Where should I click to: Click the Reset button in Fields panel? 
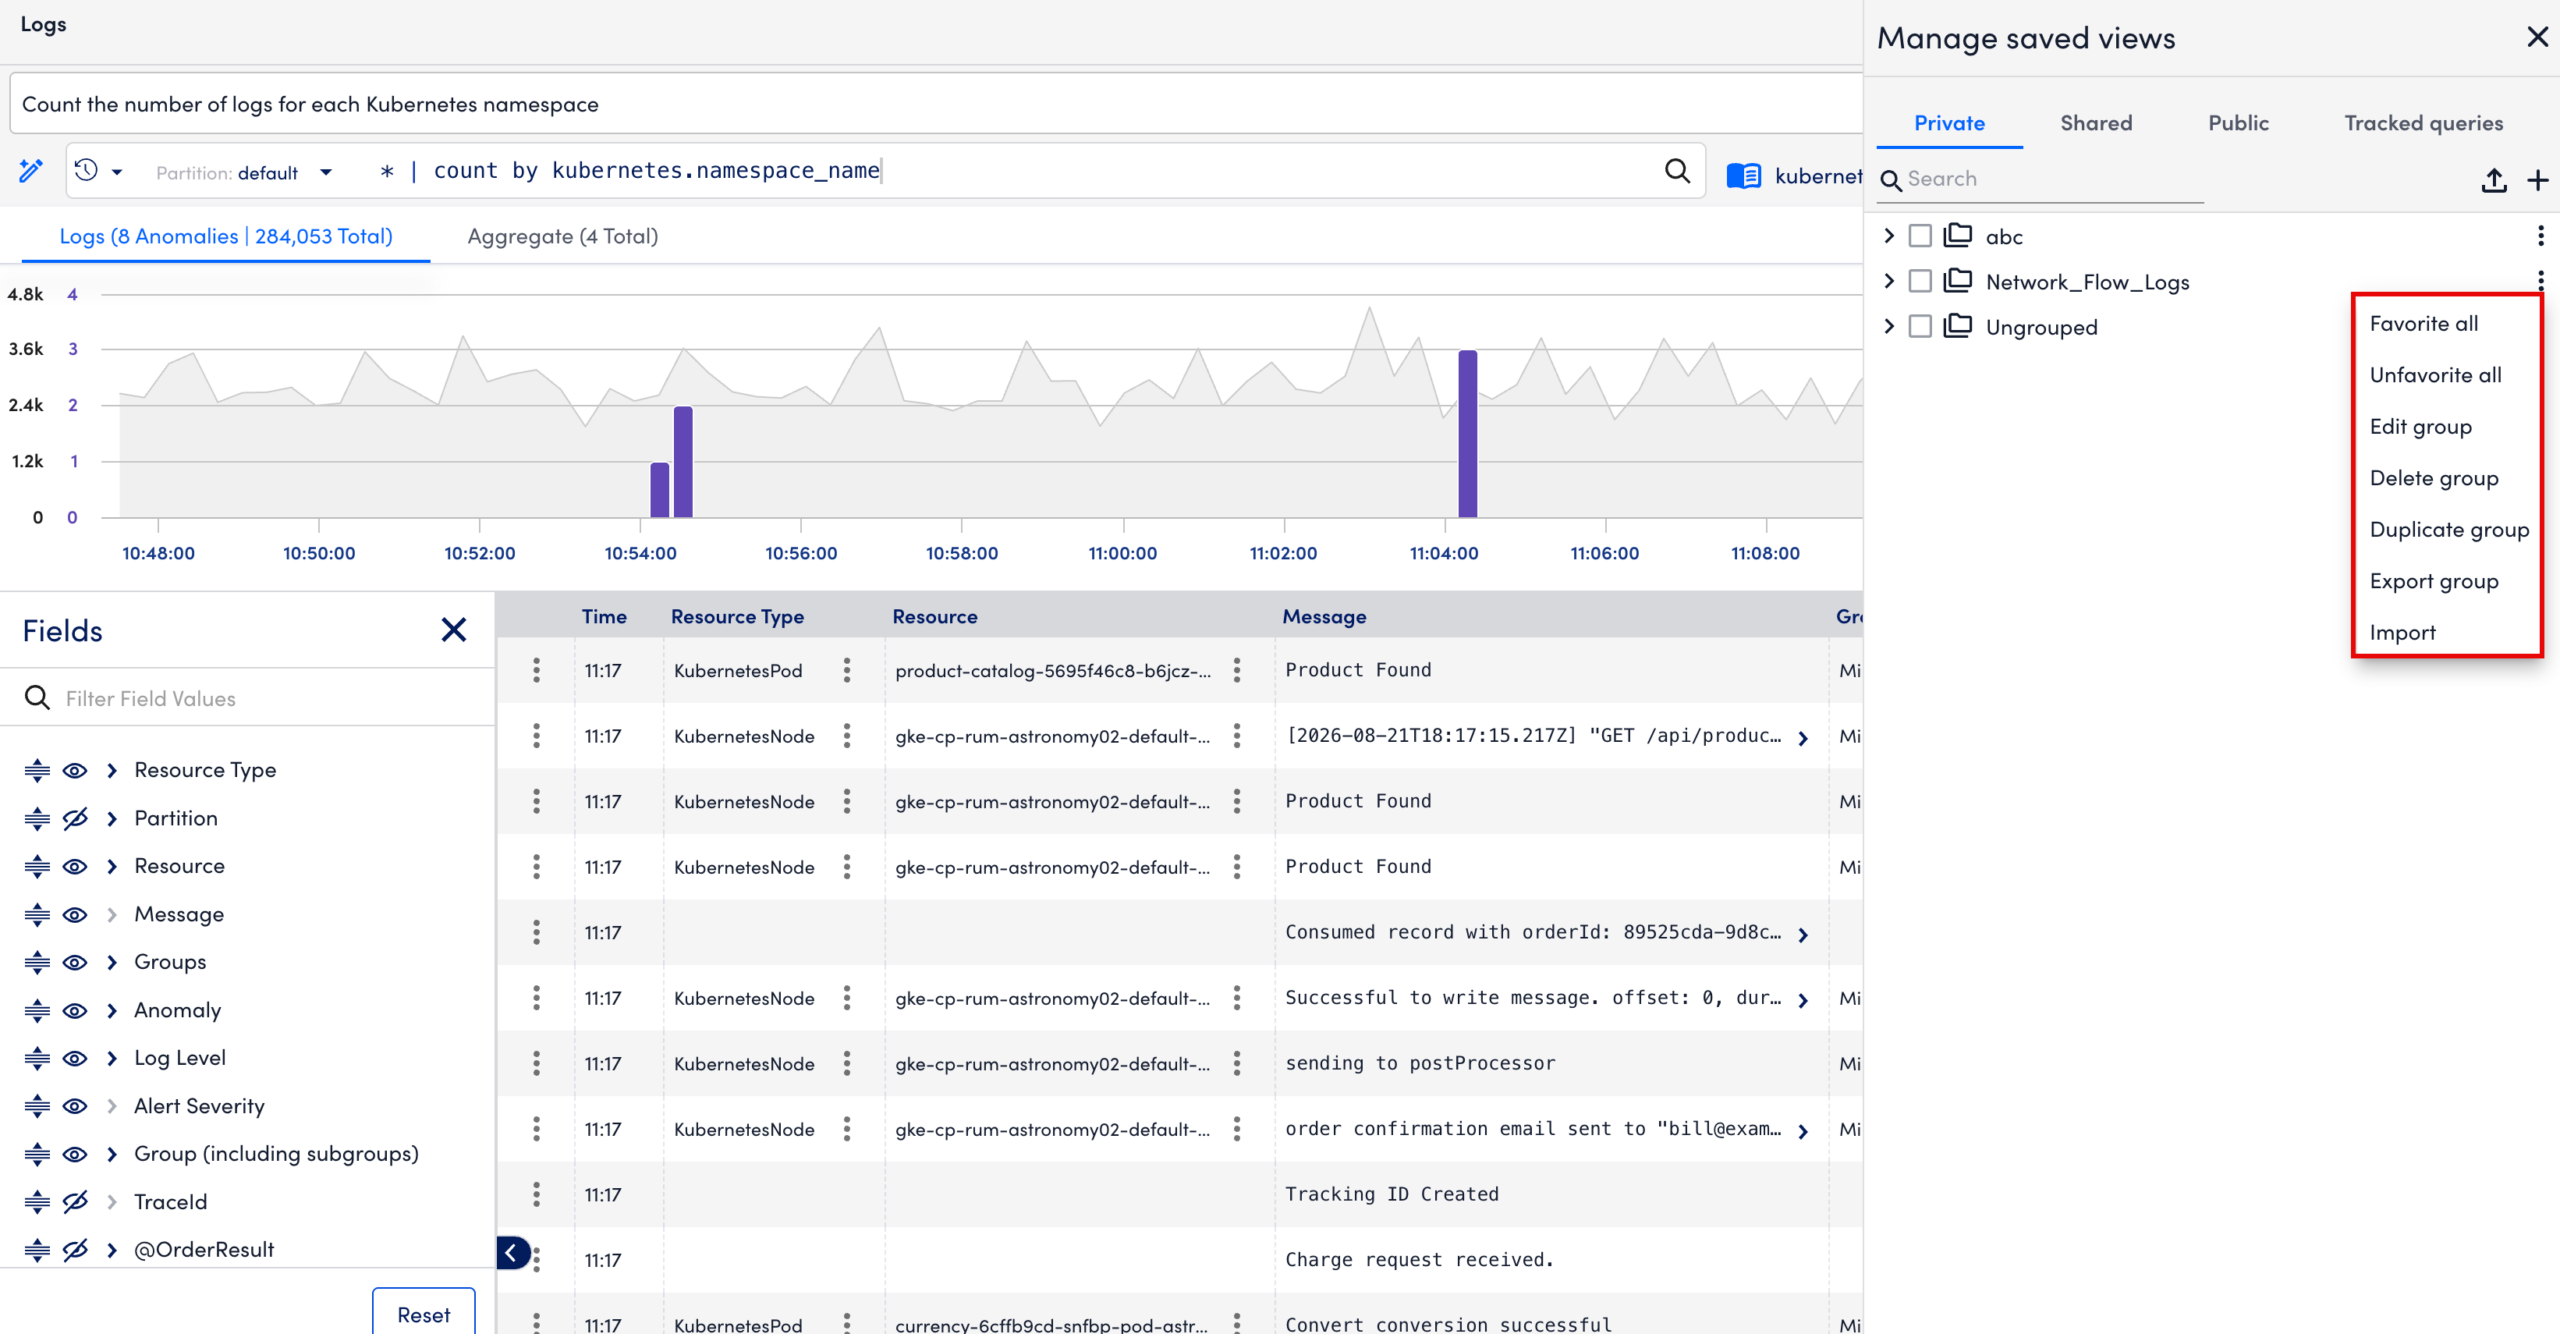tap(424, 1314)
